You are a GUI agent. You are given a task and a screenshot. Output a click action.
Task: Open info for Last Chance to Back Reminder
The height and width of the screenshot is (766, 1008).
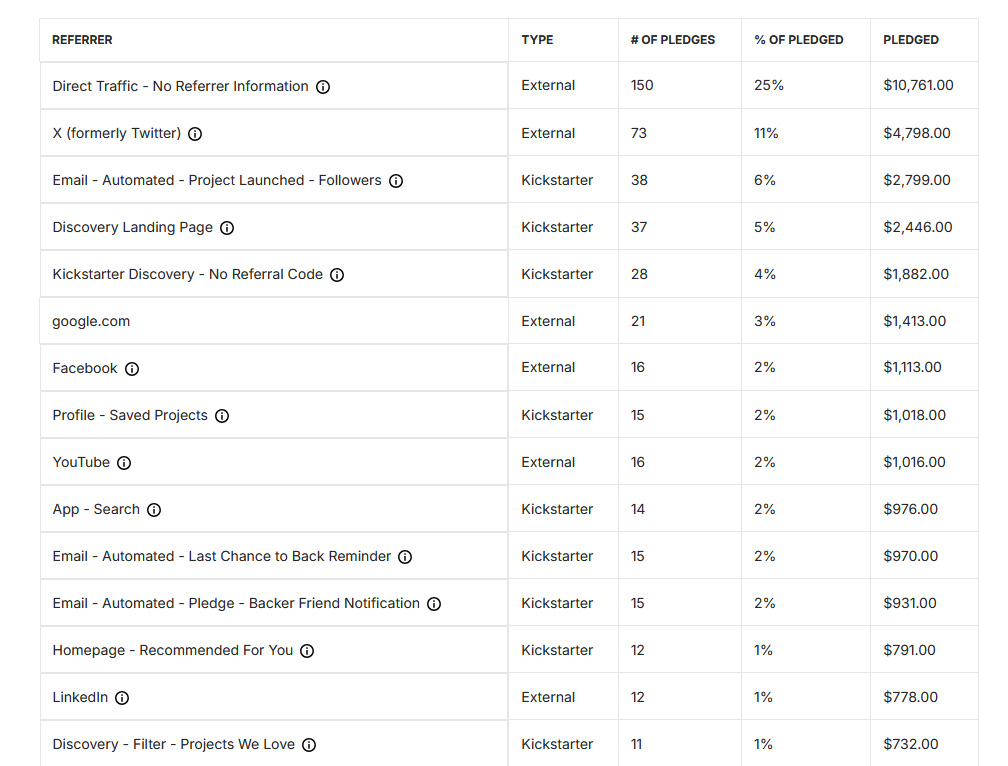point(405,557)
